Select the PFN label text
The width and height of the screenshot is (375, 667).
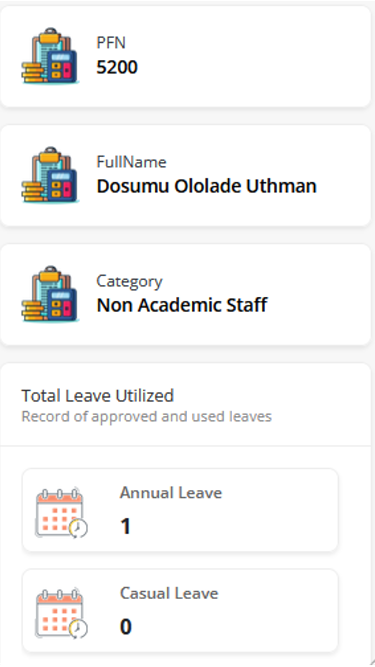point(111,43)
